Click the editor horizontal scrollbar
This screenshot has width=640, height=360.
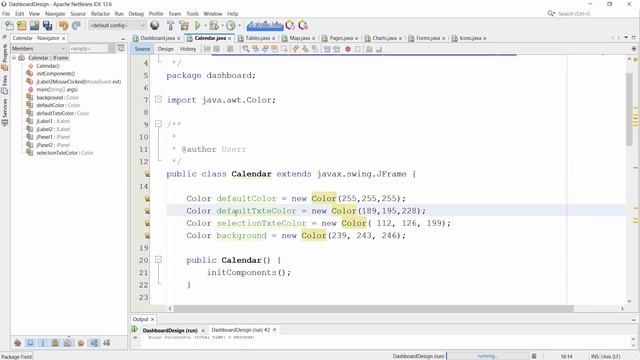tap(373, 309)
